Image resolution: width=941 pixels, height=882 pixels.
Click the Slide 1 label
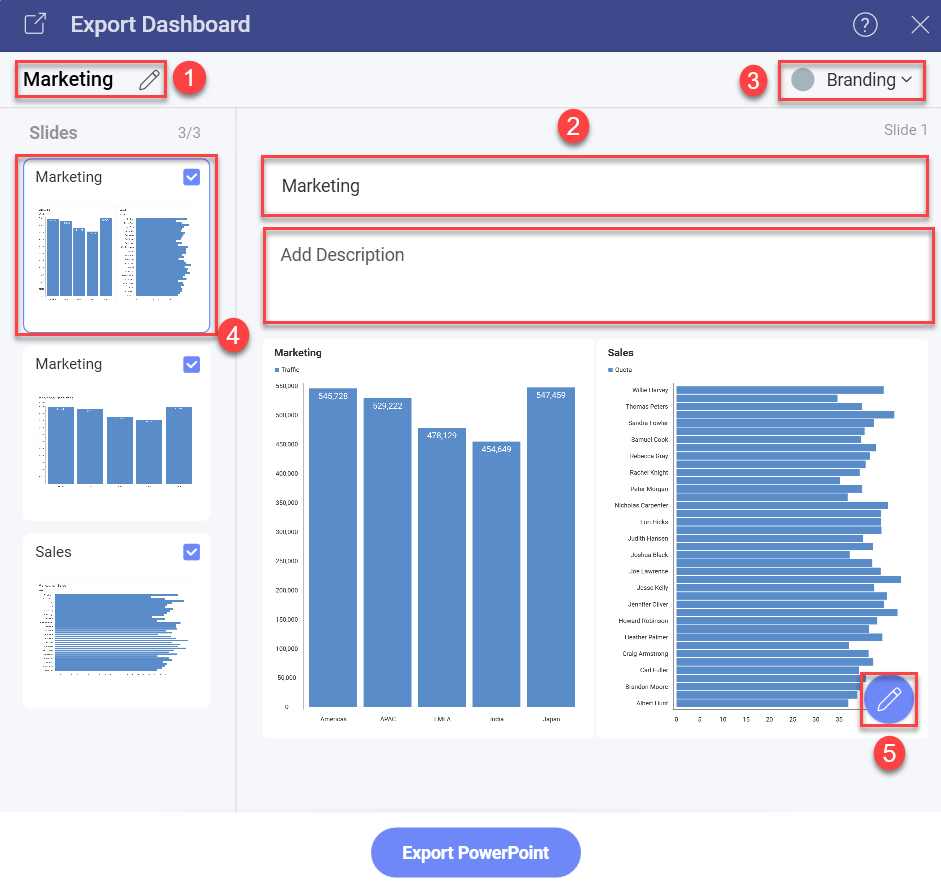pyautogui.click(x=906, y=130)
